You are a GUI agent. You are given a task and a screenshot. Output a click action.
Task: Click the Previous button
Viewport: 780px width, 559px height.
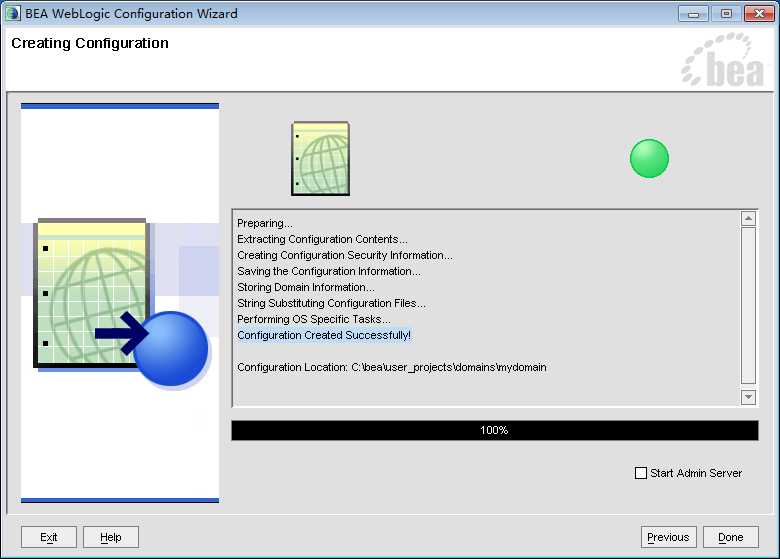click(x=668, y=537)
